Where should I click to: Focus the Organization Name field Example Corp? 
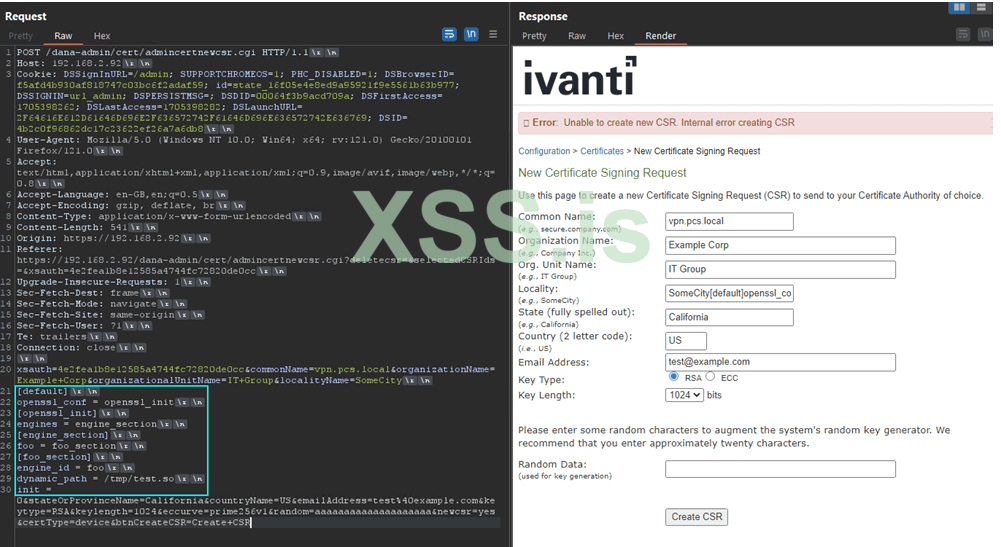click(x=780, y=245)
